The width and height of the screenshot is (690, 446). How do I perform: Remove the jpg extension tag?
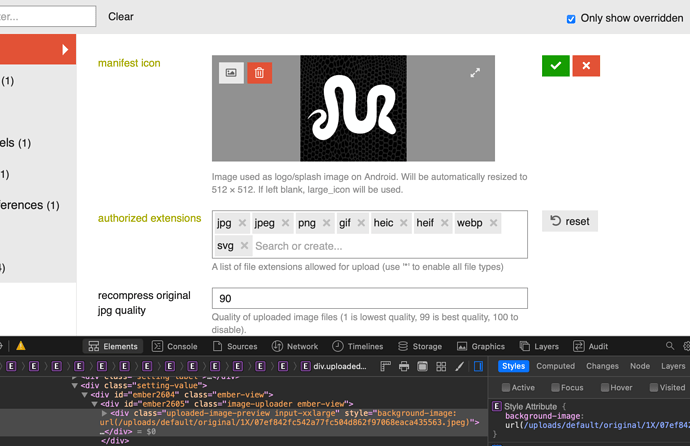tap(242, 223)
